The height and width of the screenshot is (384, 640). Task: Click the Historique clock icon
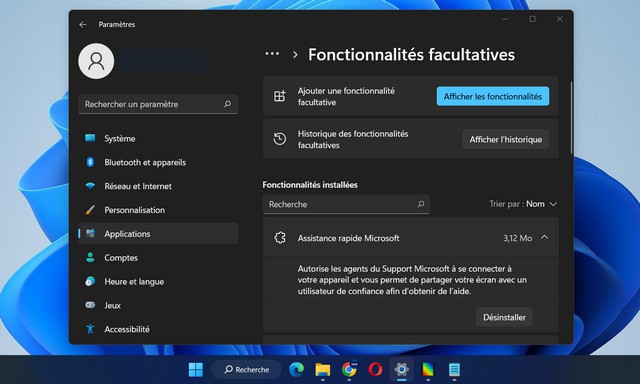tap(280, 139)
